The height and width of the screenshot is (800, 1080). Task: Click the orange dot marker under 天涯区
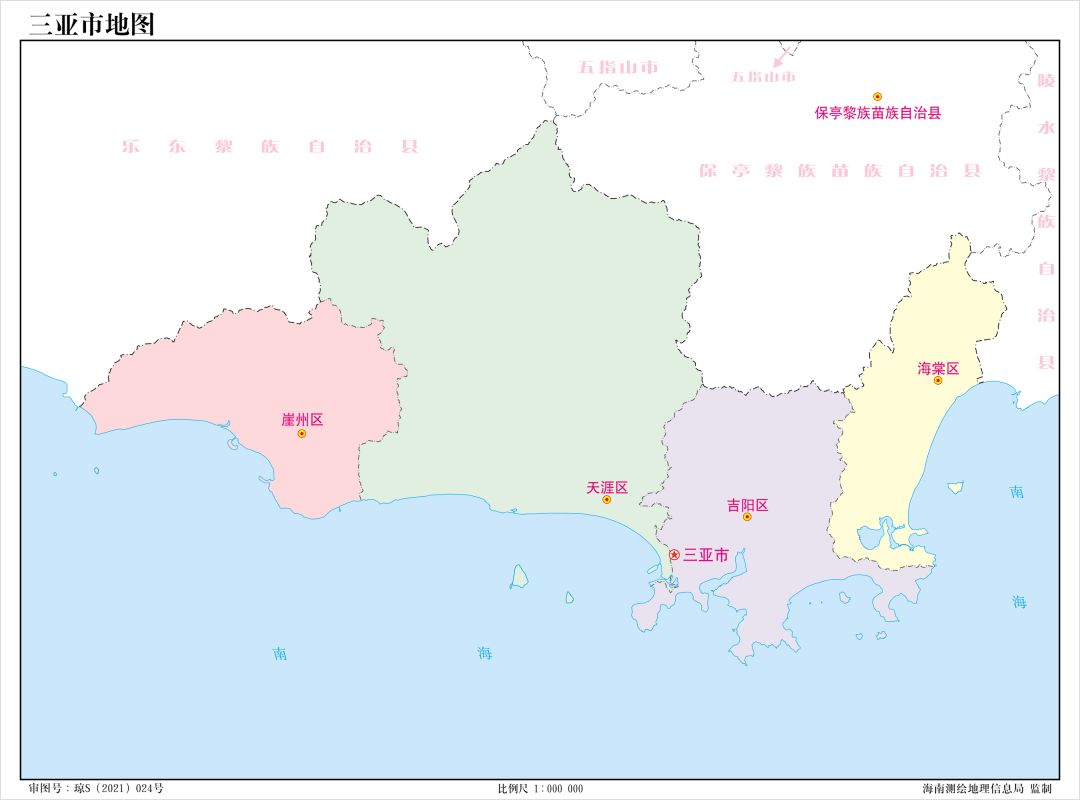coord(607,500)
